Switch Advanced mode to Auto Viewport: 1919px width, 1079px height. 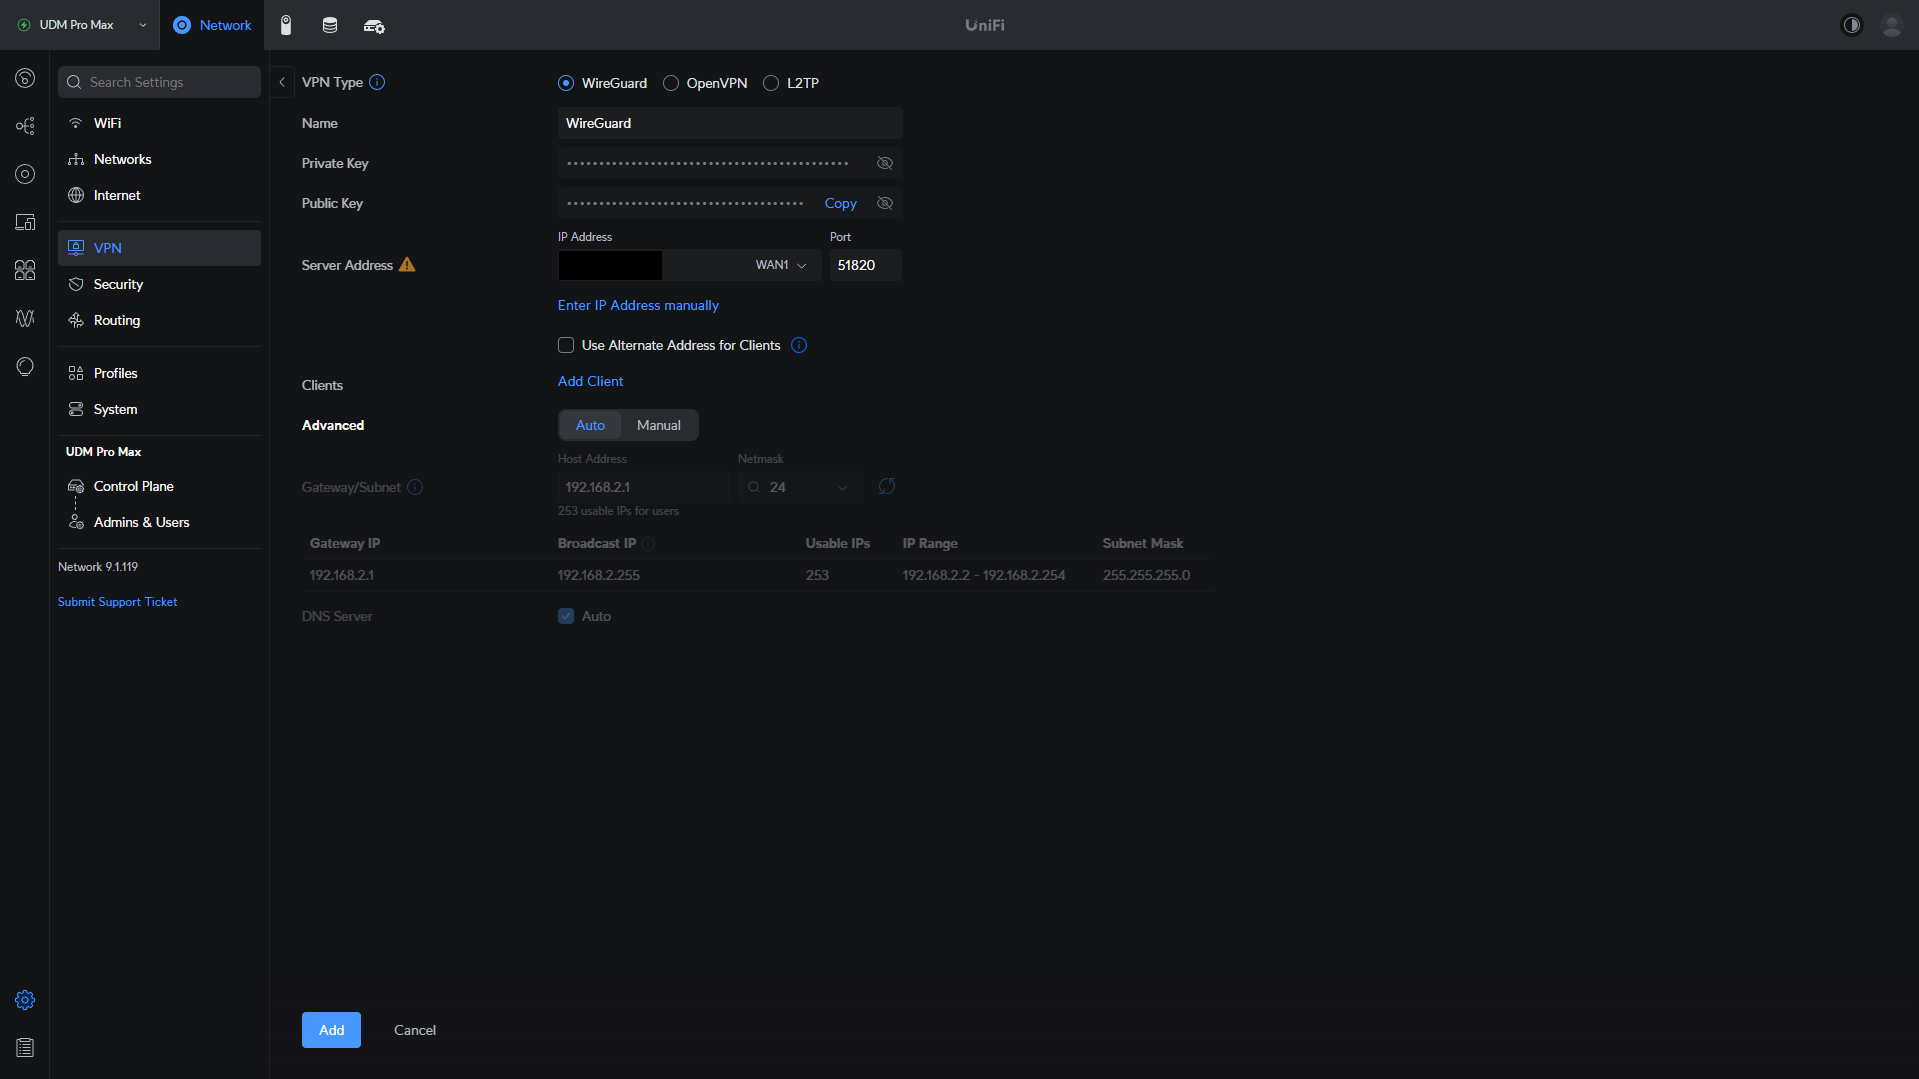[590, 425]
